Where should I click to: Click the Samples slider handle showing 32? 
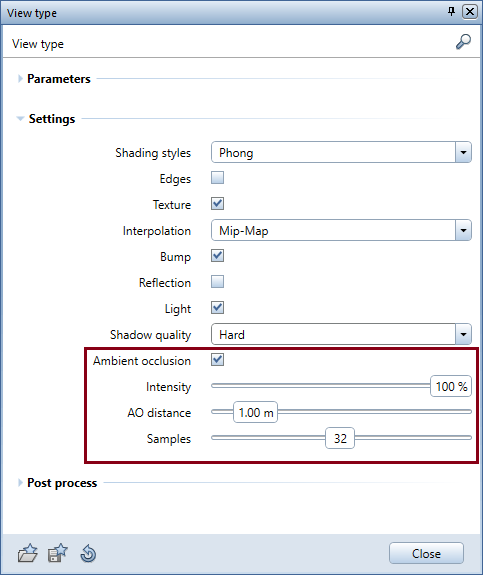340,438
